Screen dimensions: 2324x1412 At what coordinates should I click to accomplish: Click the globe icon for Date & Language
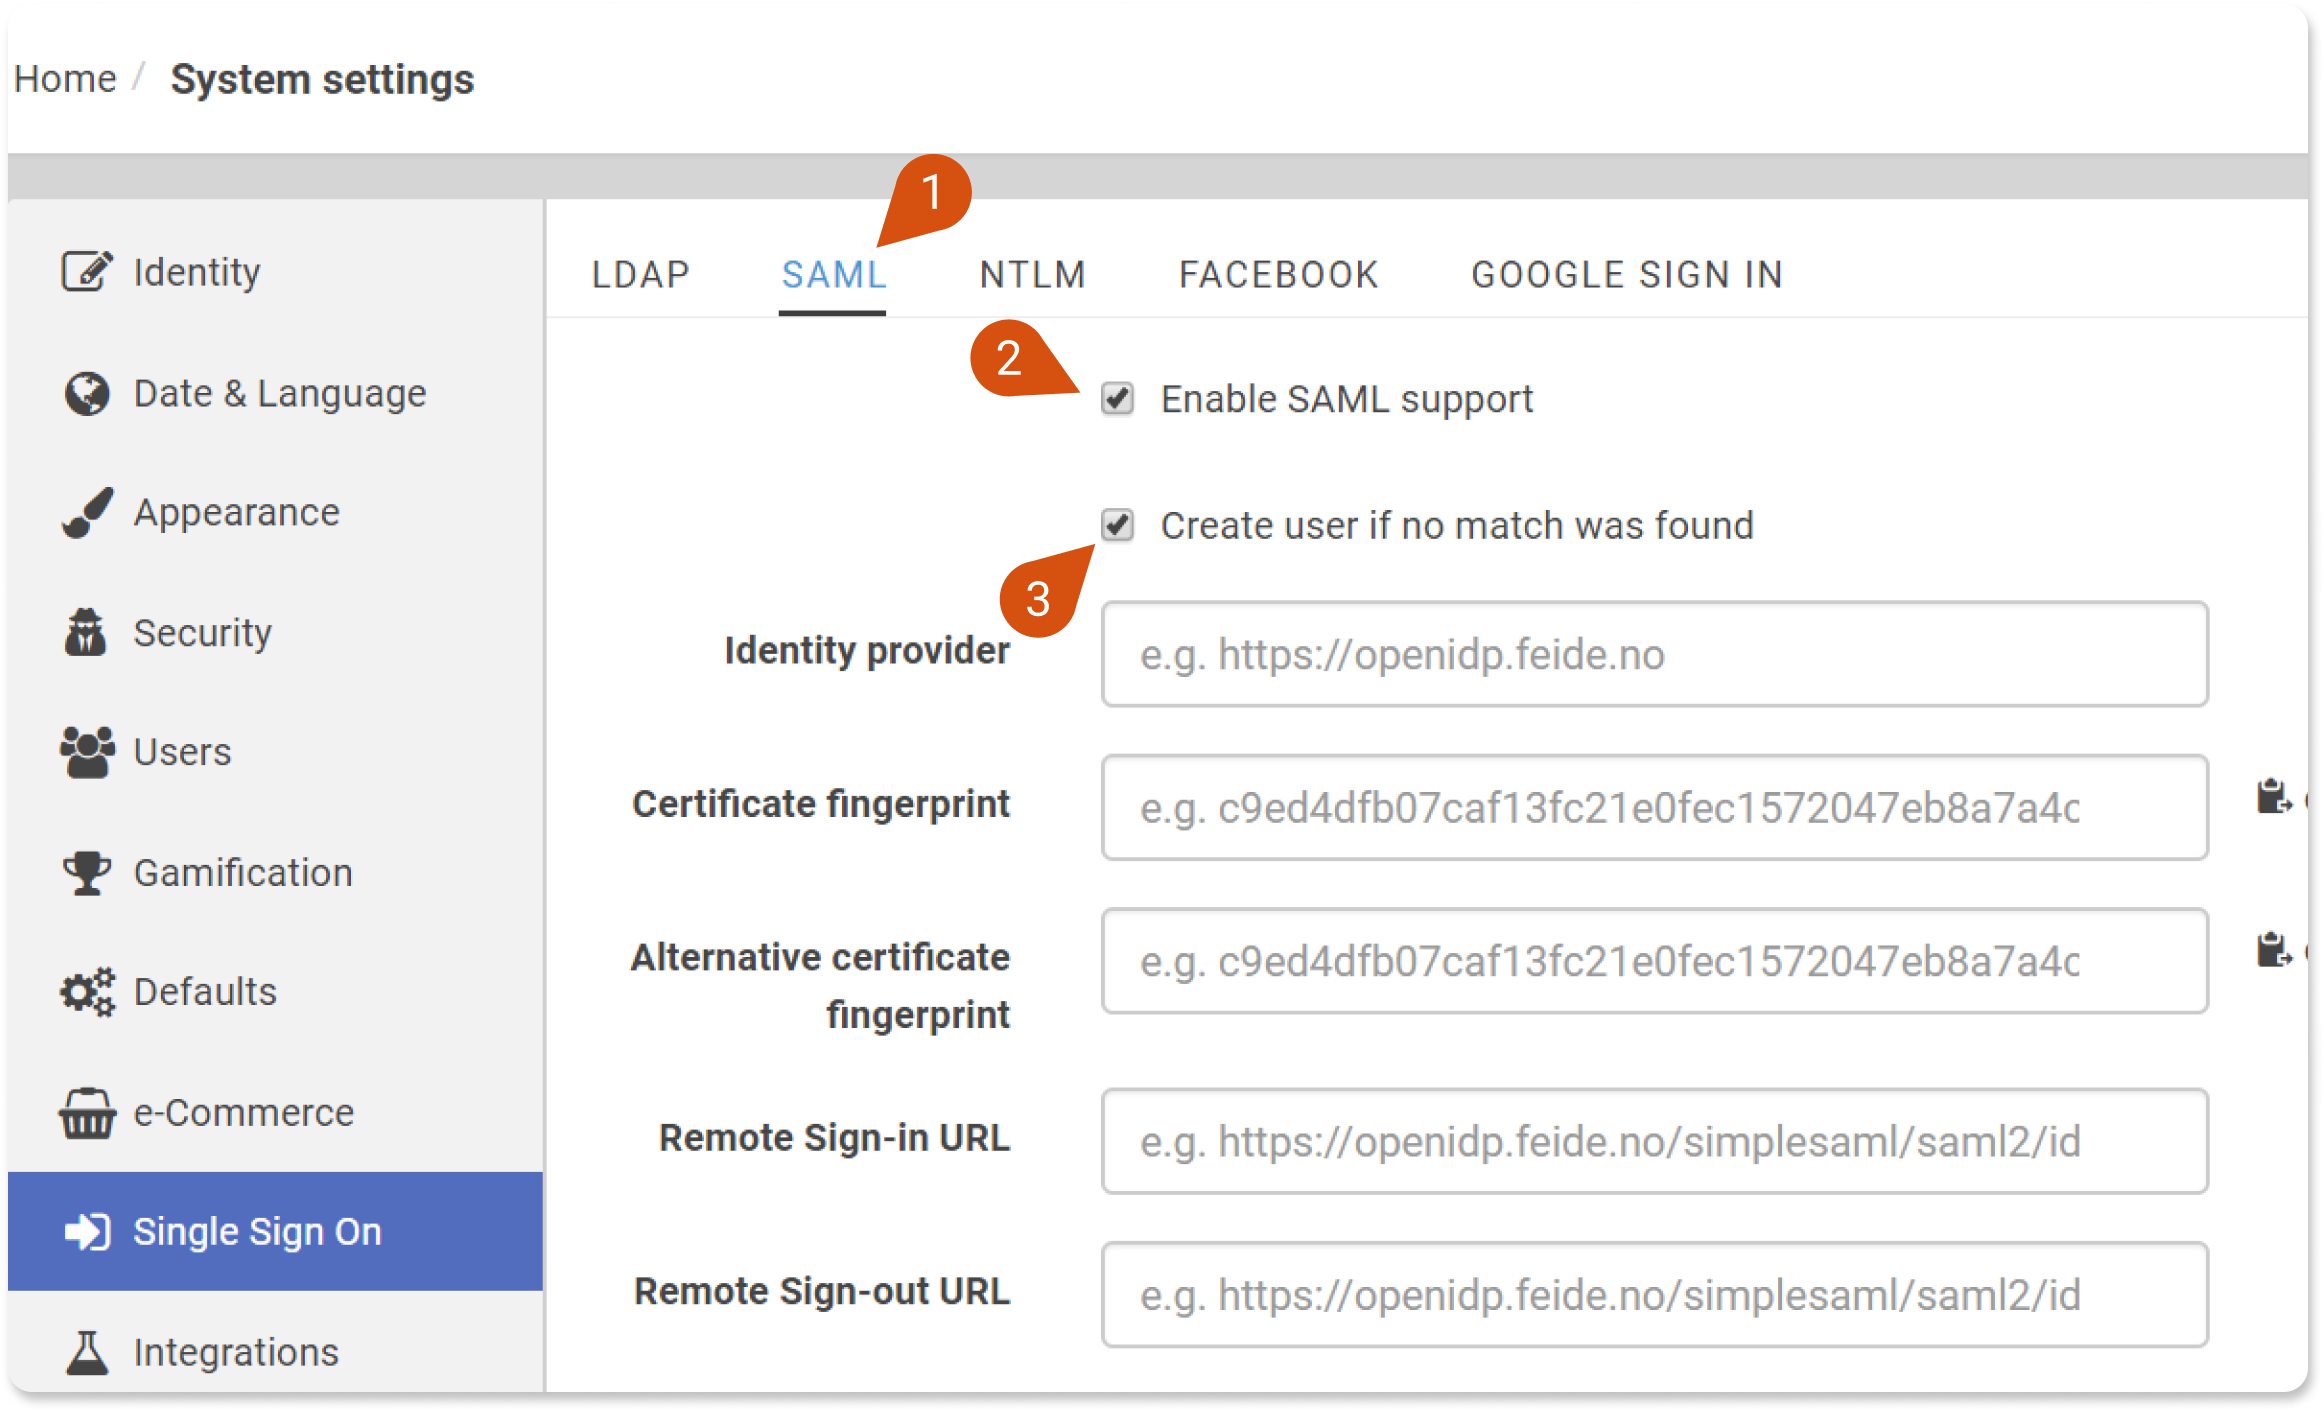click(x=87, y=393)
